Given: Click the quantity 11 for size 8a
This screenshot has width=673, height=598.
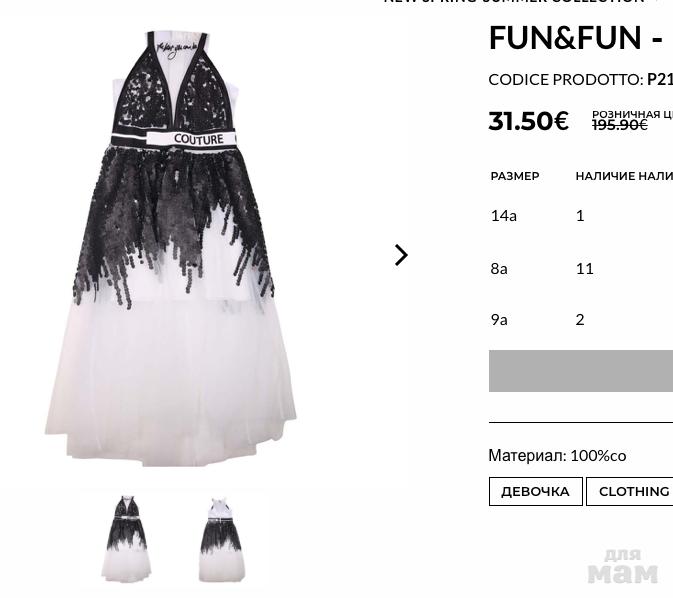Looking at the screenshot, I should click(585, 269).
